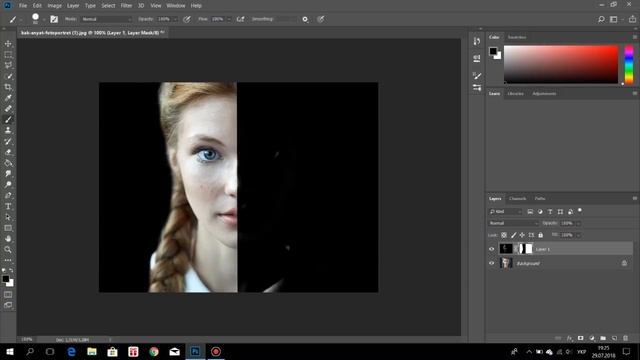Toggle Lock image pixels brush icon

(x=513, y=235)
